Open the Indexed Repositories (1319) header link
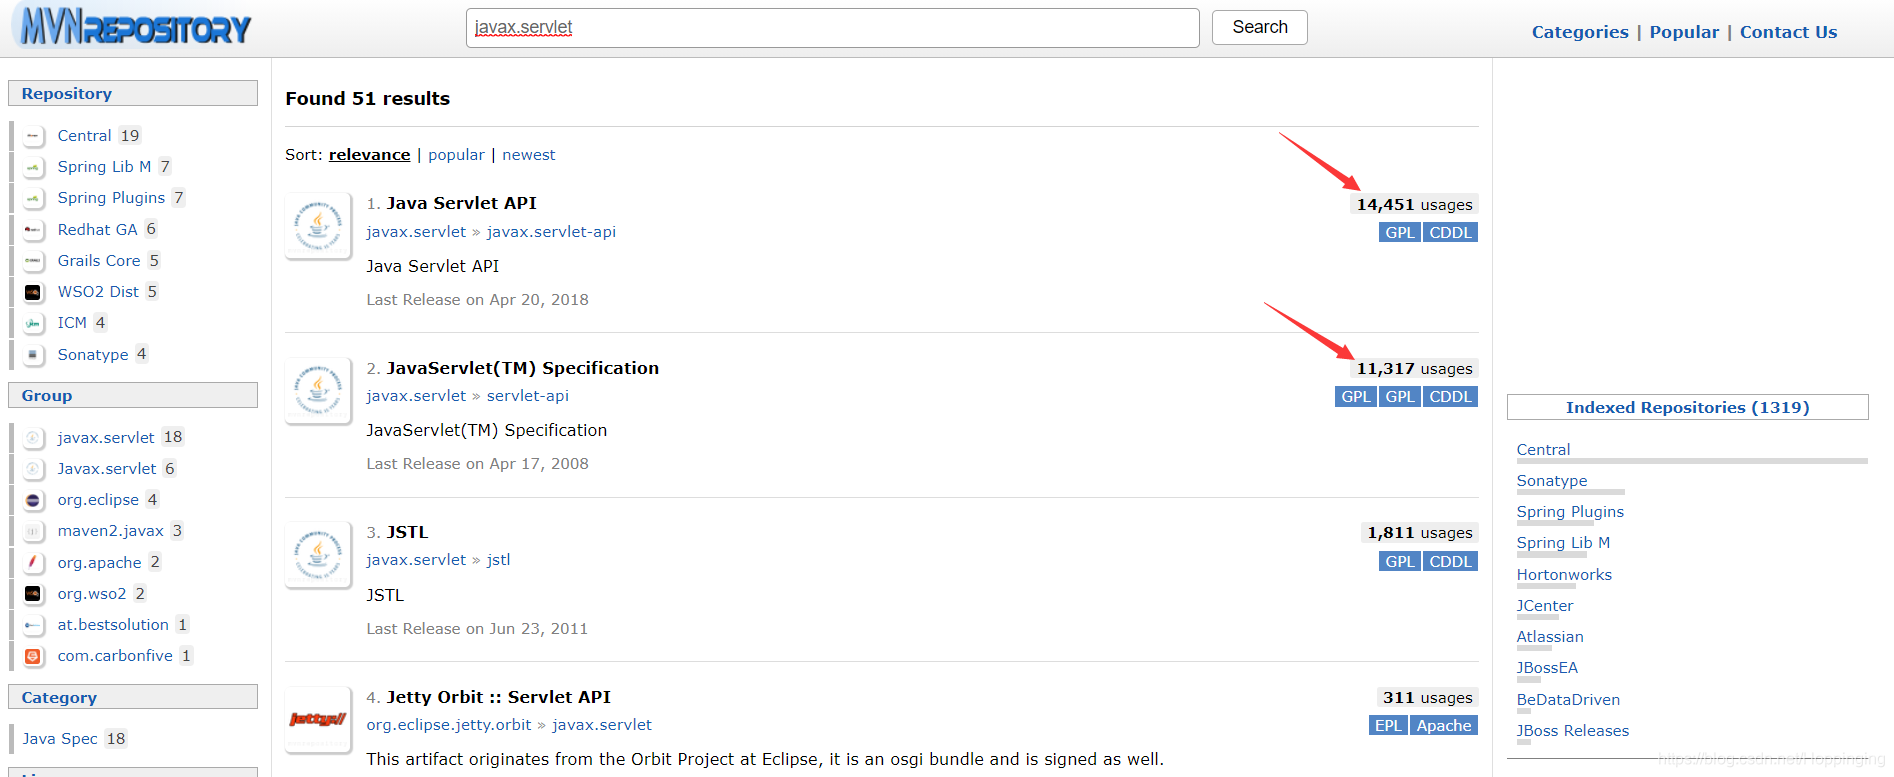Screen dimensions: 1894x777 pos(1687,407)
